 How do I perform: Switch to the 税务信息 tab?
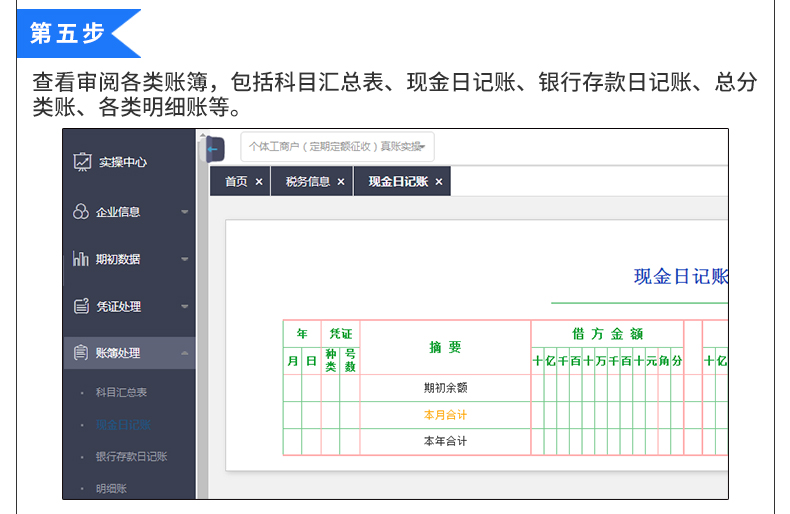coord(308,182)
